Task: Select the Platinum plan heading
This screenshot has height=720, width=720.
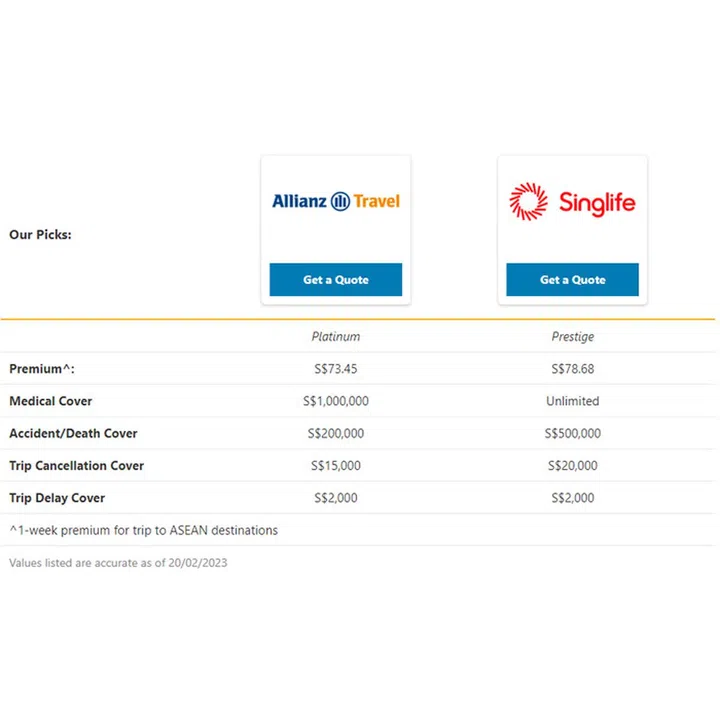Action: pos(336,337)
